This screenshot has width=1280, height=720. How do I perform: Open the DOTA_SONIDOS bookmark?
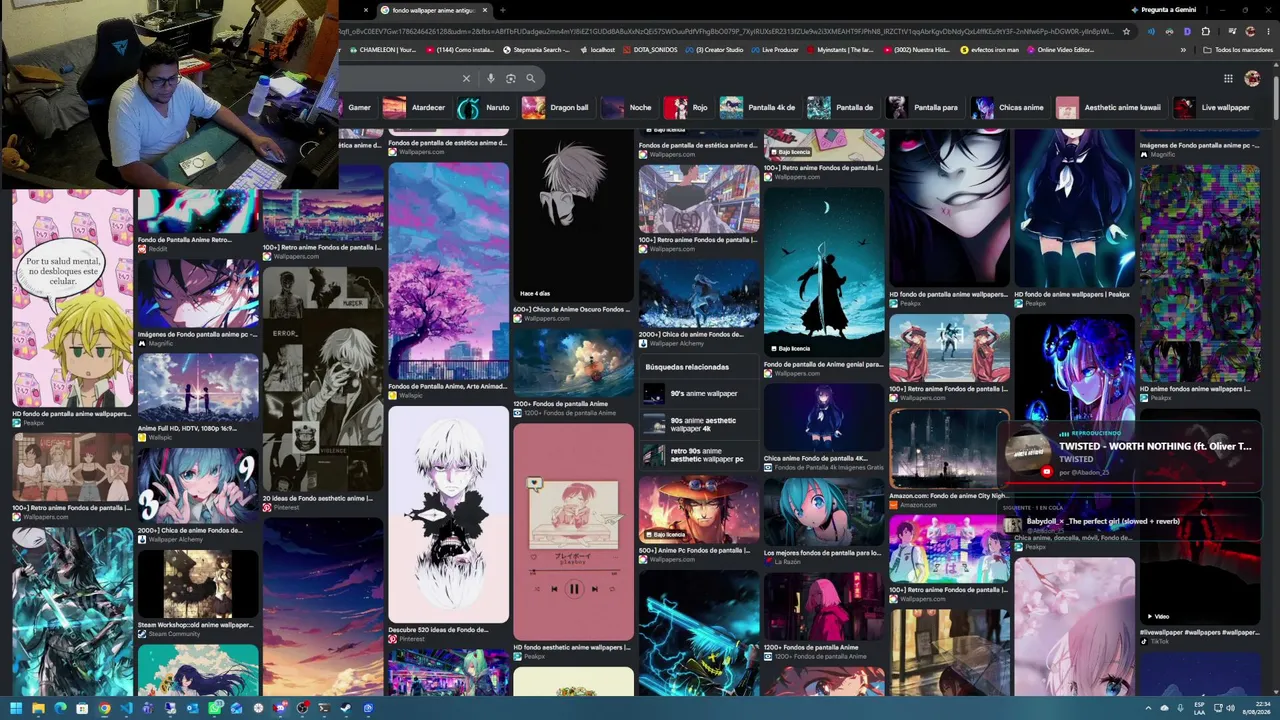pos(650,50)
